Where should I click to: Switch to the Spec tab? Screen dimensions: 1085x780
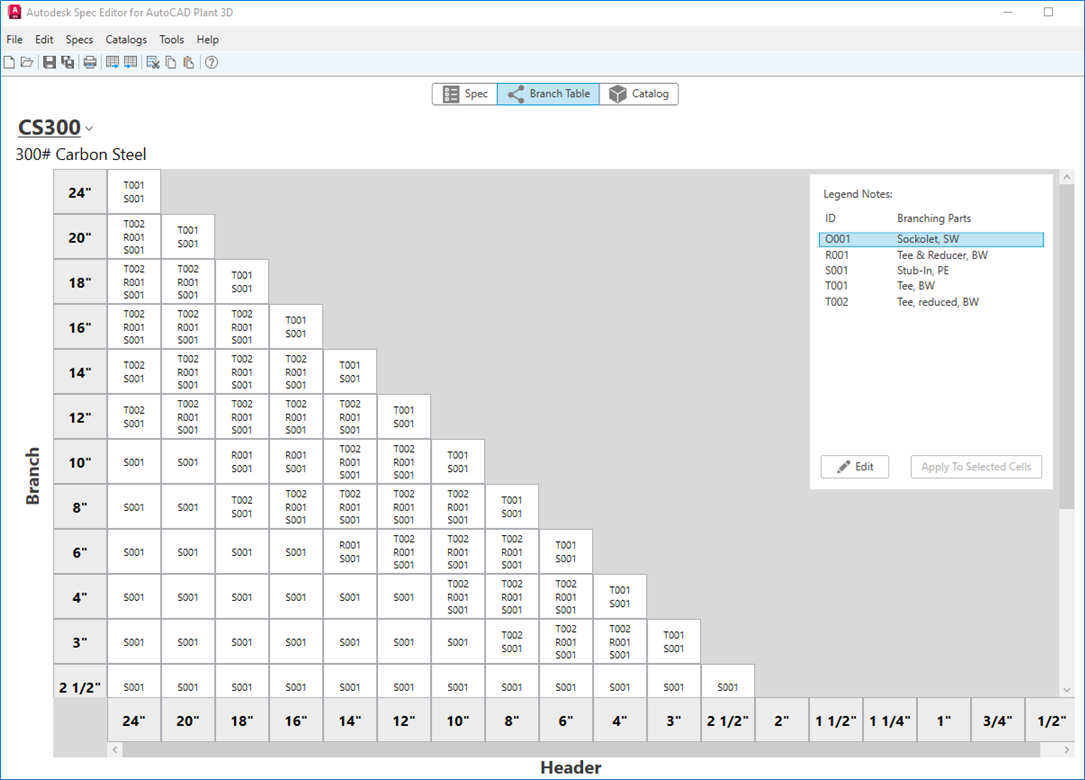tap(465, 94)
